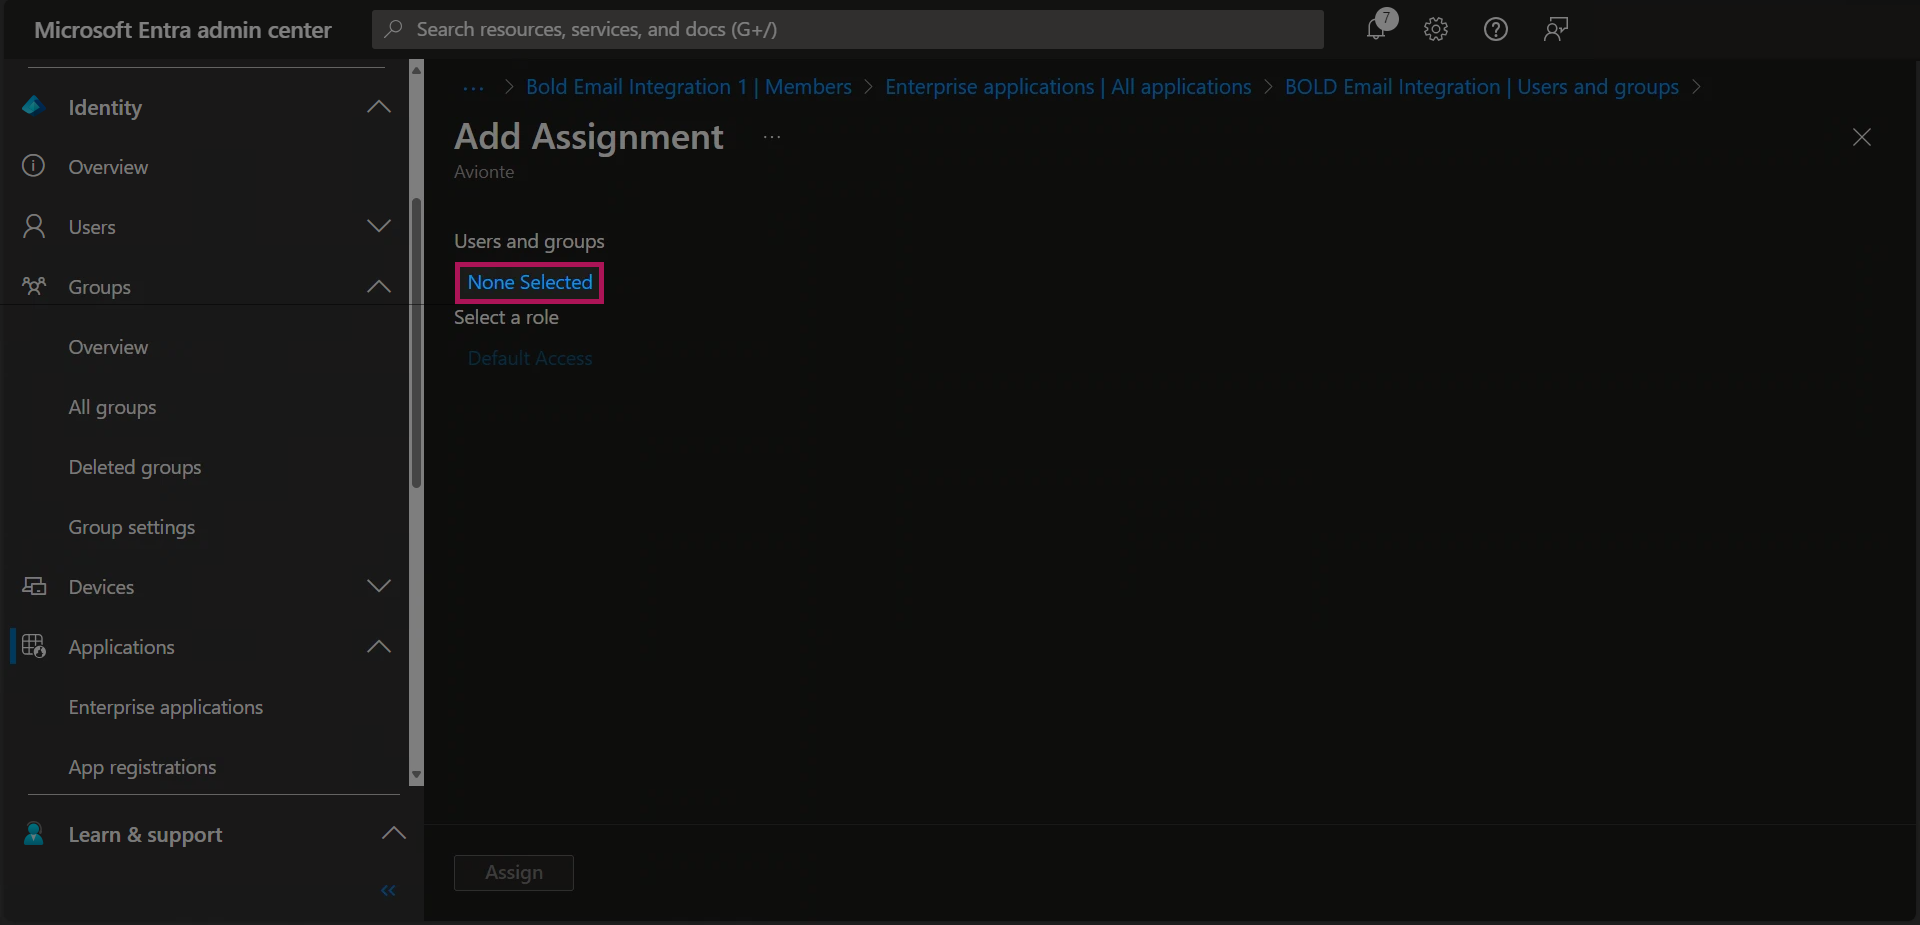
Task: Collapse the Applications menu chevron
Action: [379, 647]
